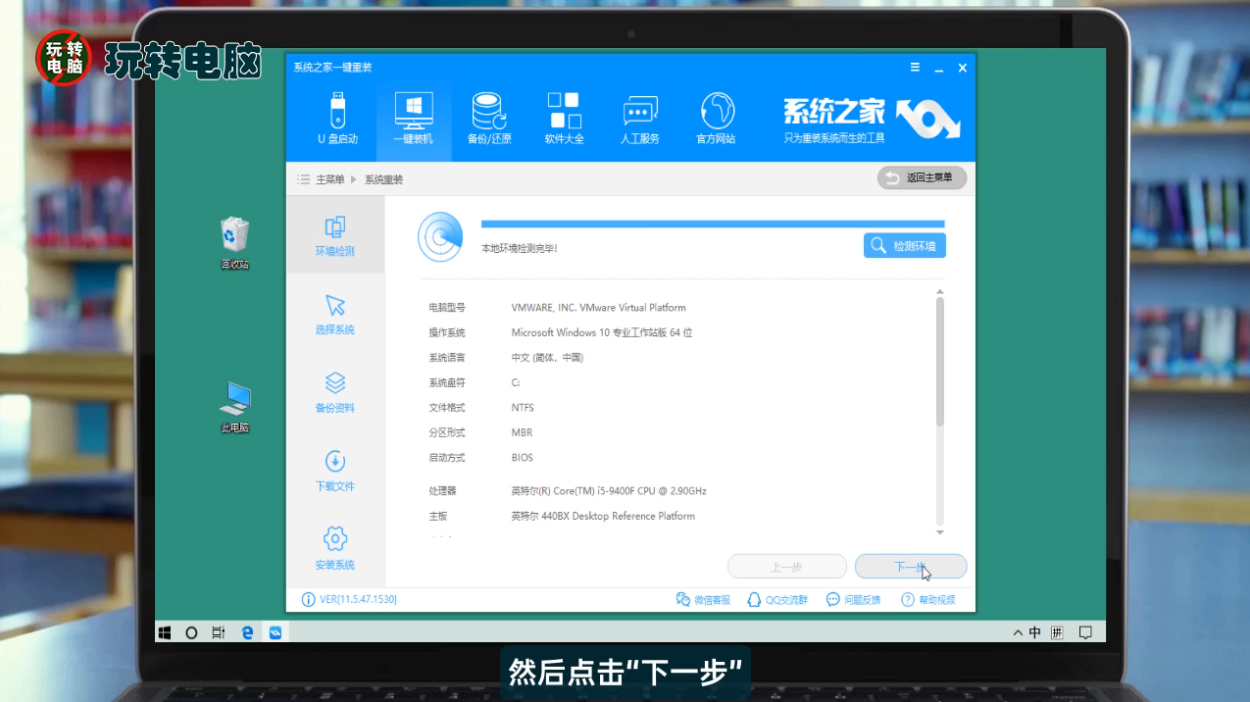Click the info list scrollbar thumb
The width and height of the screenshot is (1250, 702).
(x=940, y=362)
